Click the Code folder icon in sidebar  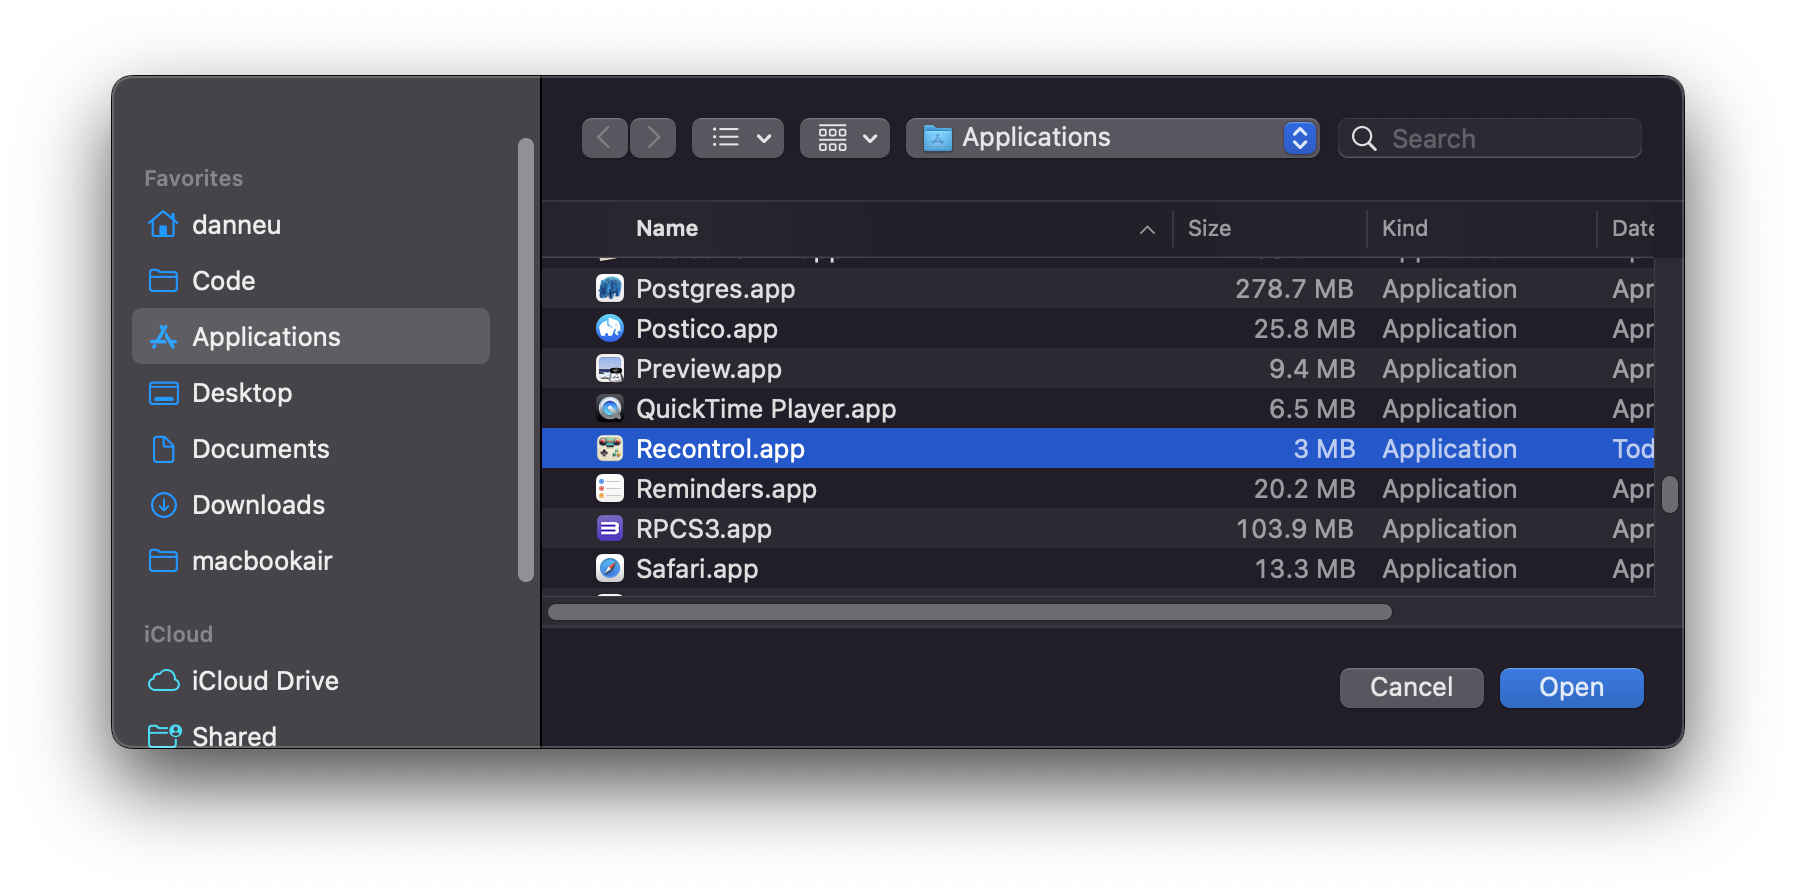point(163,280)
